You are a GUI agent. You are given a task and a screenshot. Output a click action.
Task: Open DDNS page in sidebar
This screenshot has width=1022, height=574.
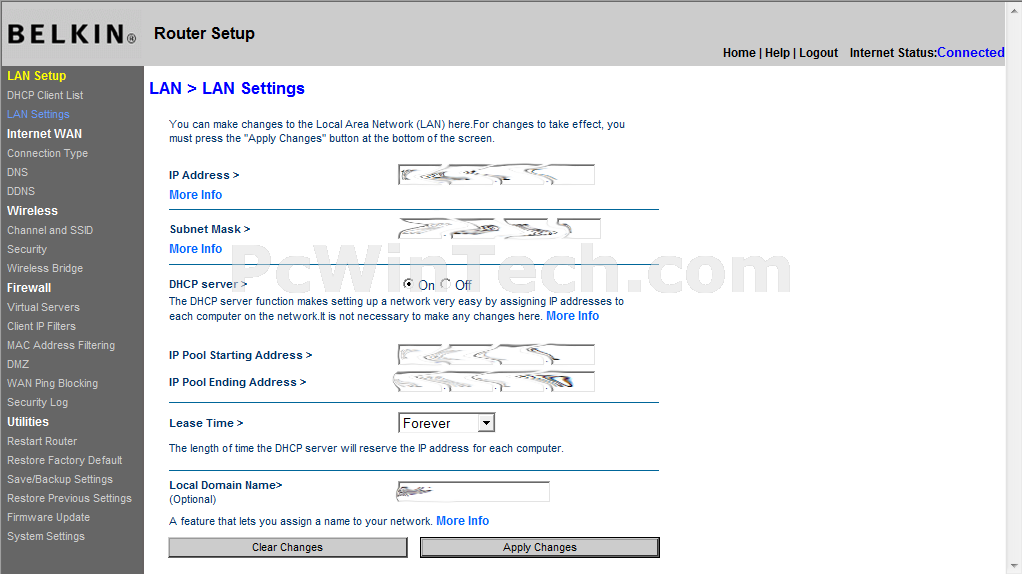coord(21,191)
